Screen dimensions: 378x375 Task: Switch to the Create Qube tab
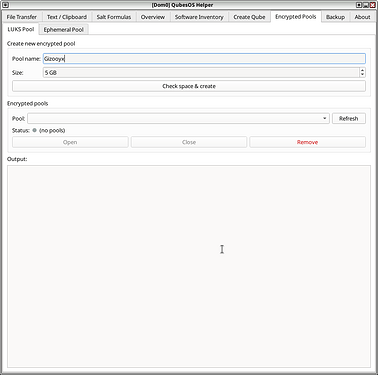click(x=249, y=17)
